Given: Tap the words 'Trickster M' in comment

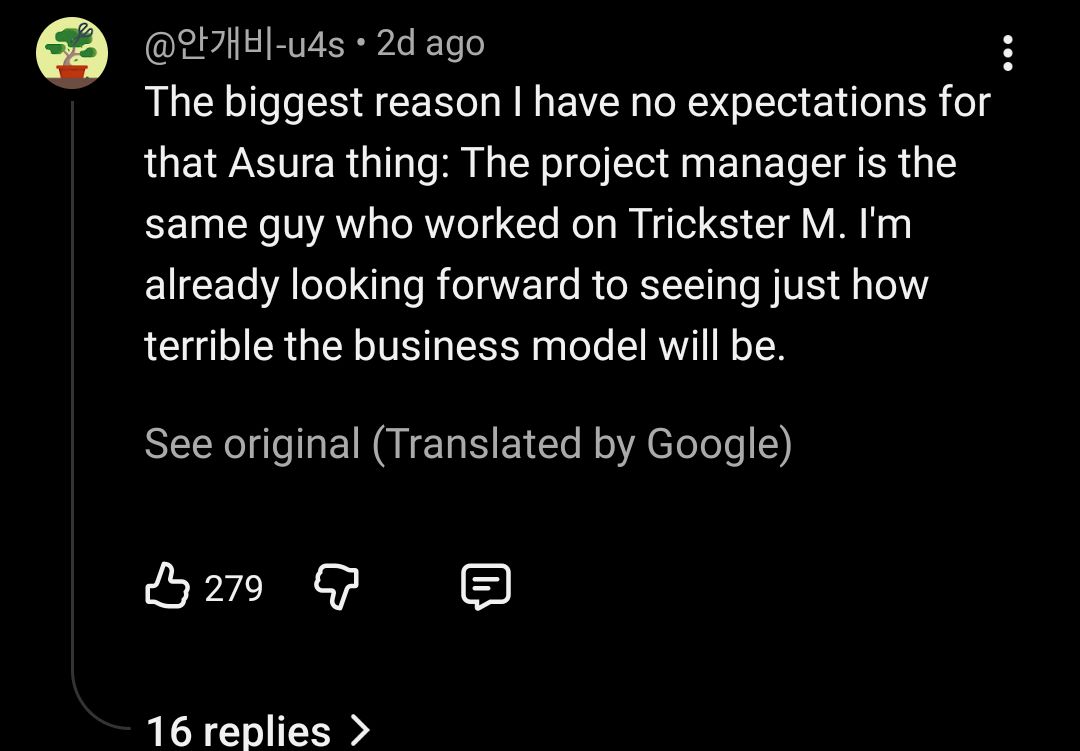Looking at the screenshot, I should click(x=735, y=224).
